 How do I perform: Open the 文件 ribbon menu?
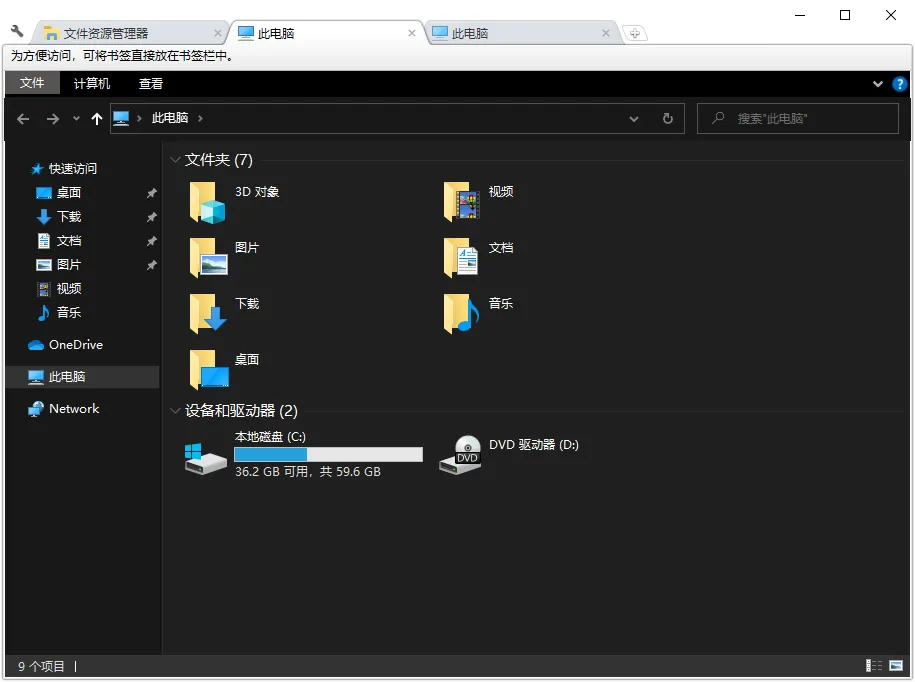pyautogui.click(x=32, y=83)
